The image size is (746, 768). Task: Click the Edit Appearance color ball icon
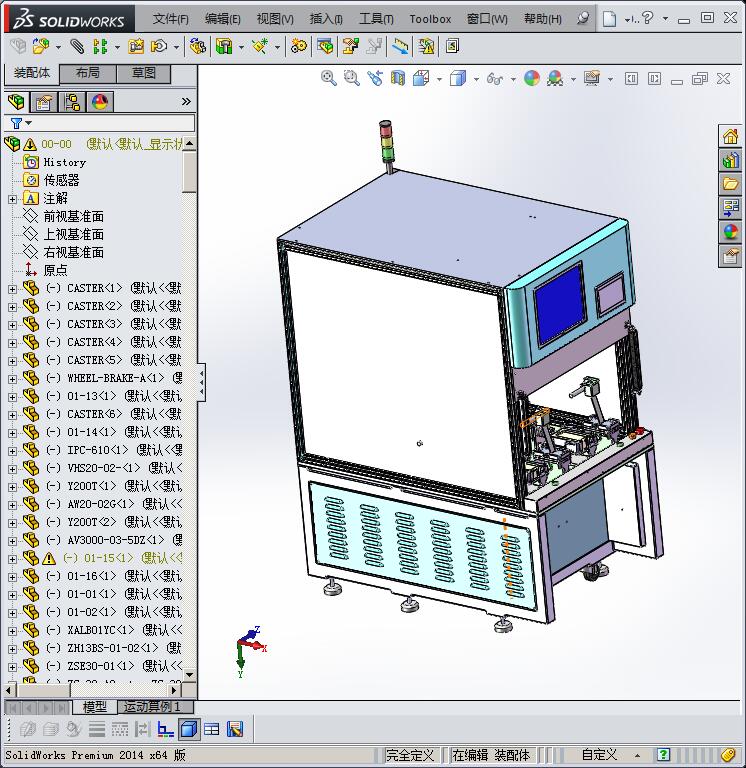pos(532,78)
